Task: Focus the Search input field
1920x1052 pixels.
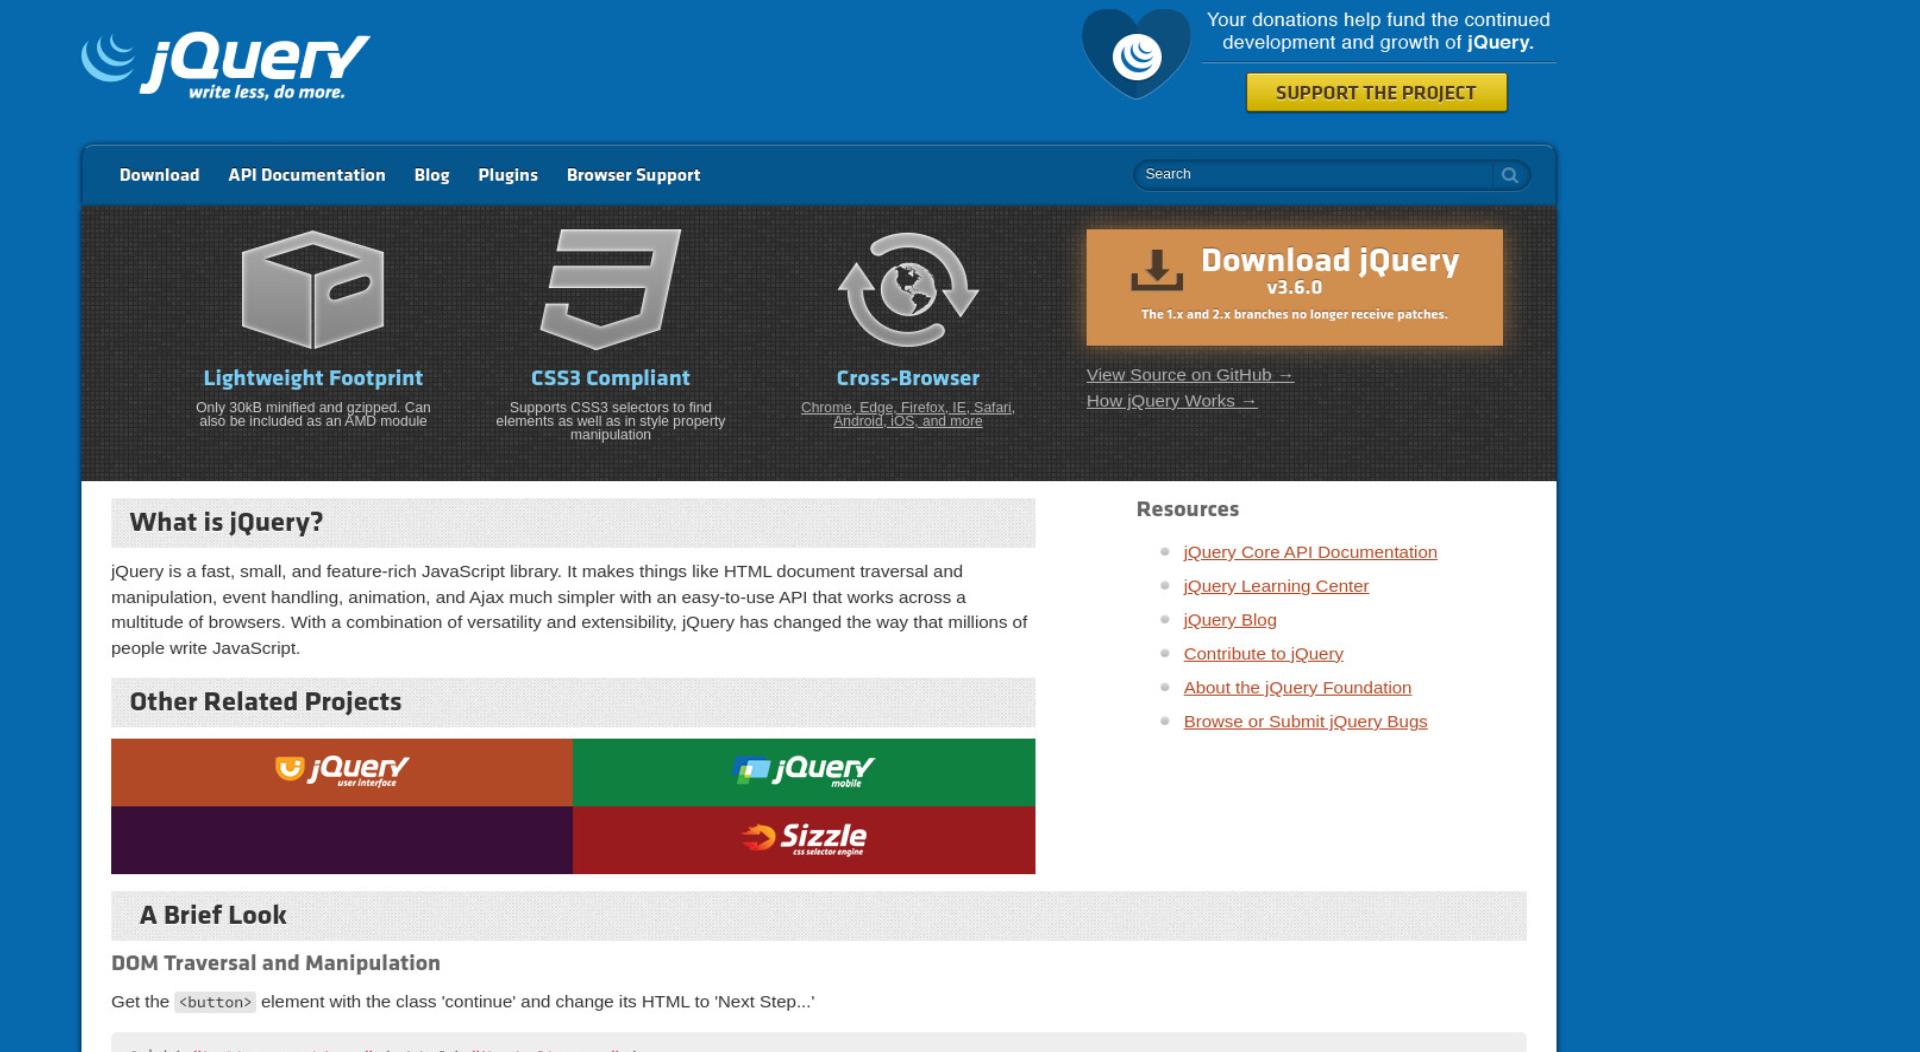Action: coord(1313,174)
